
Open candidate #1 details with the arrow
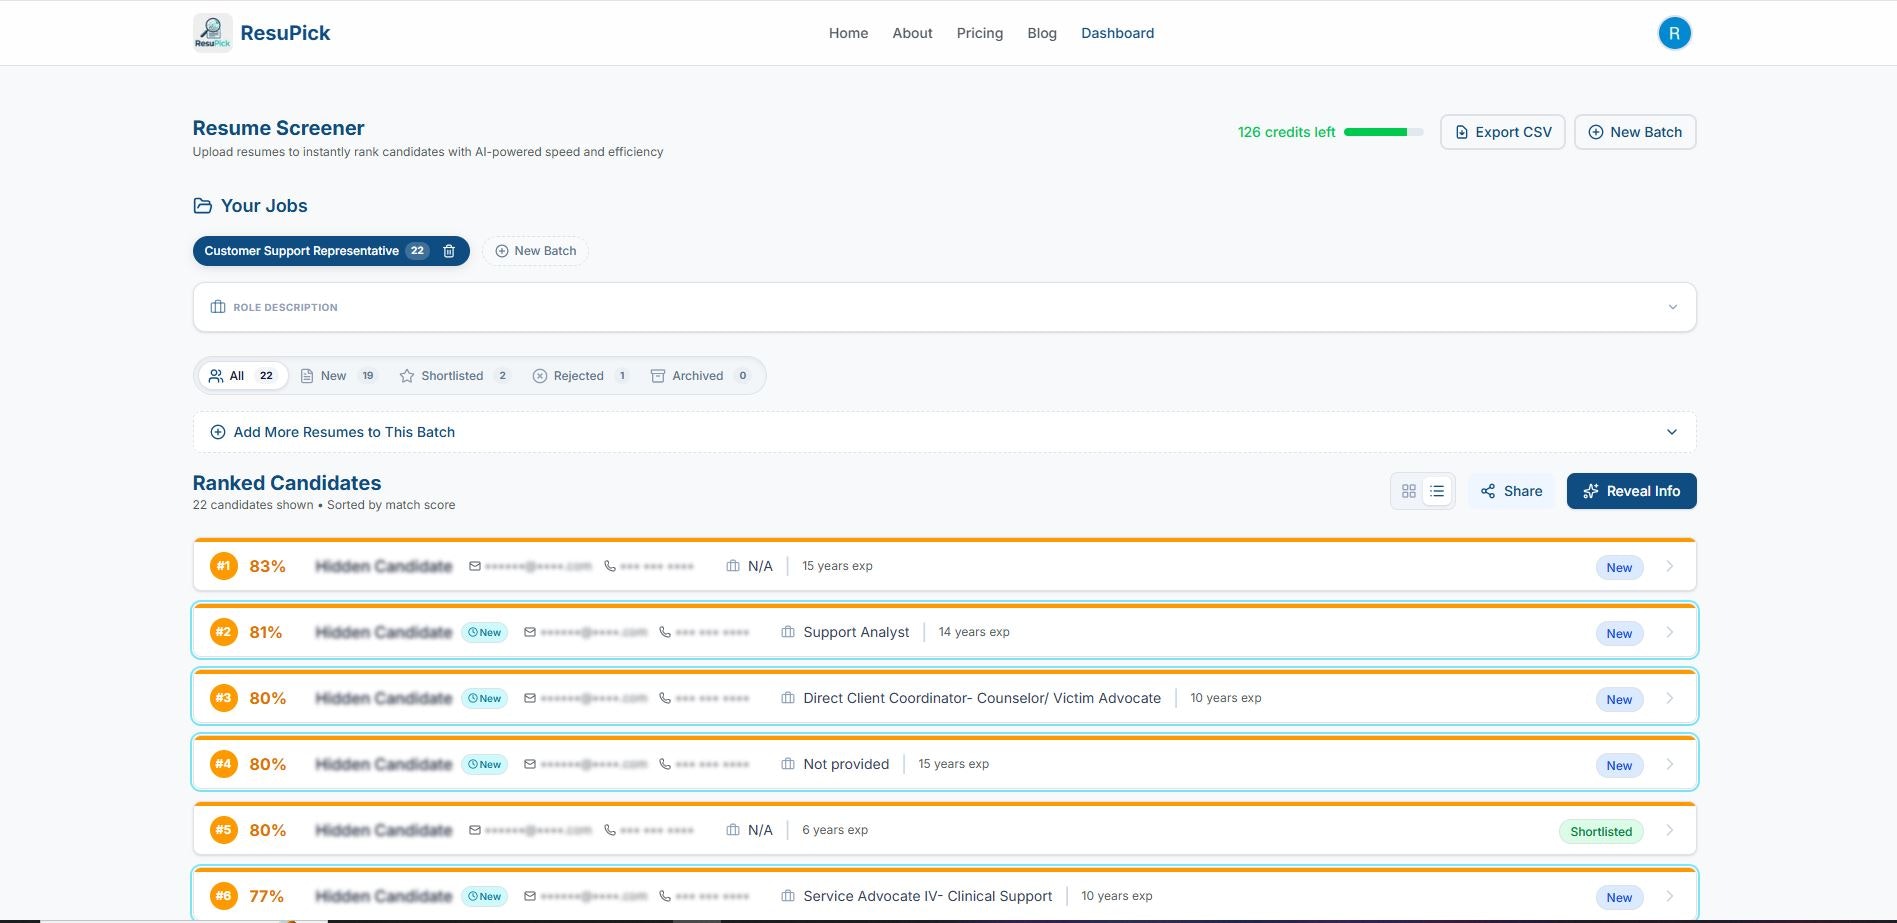click(1670, 566)
